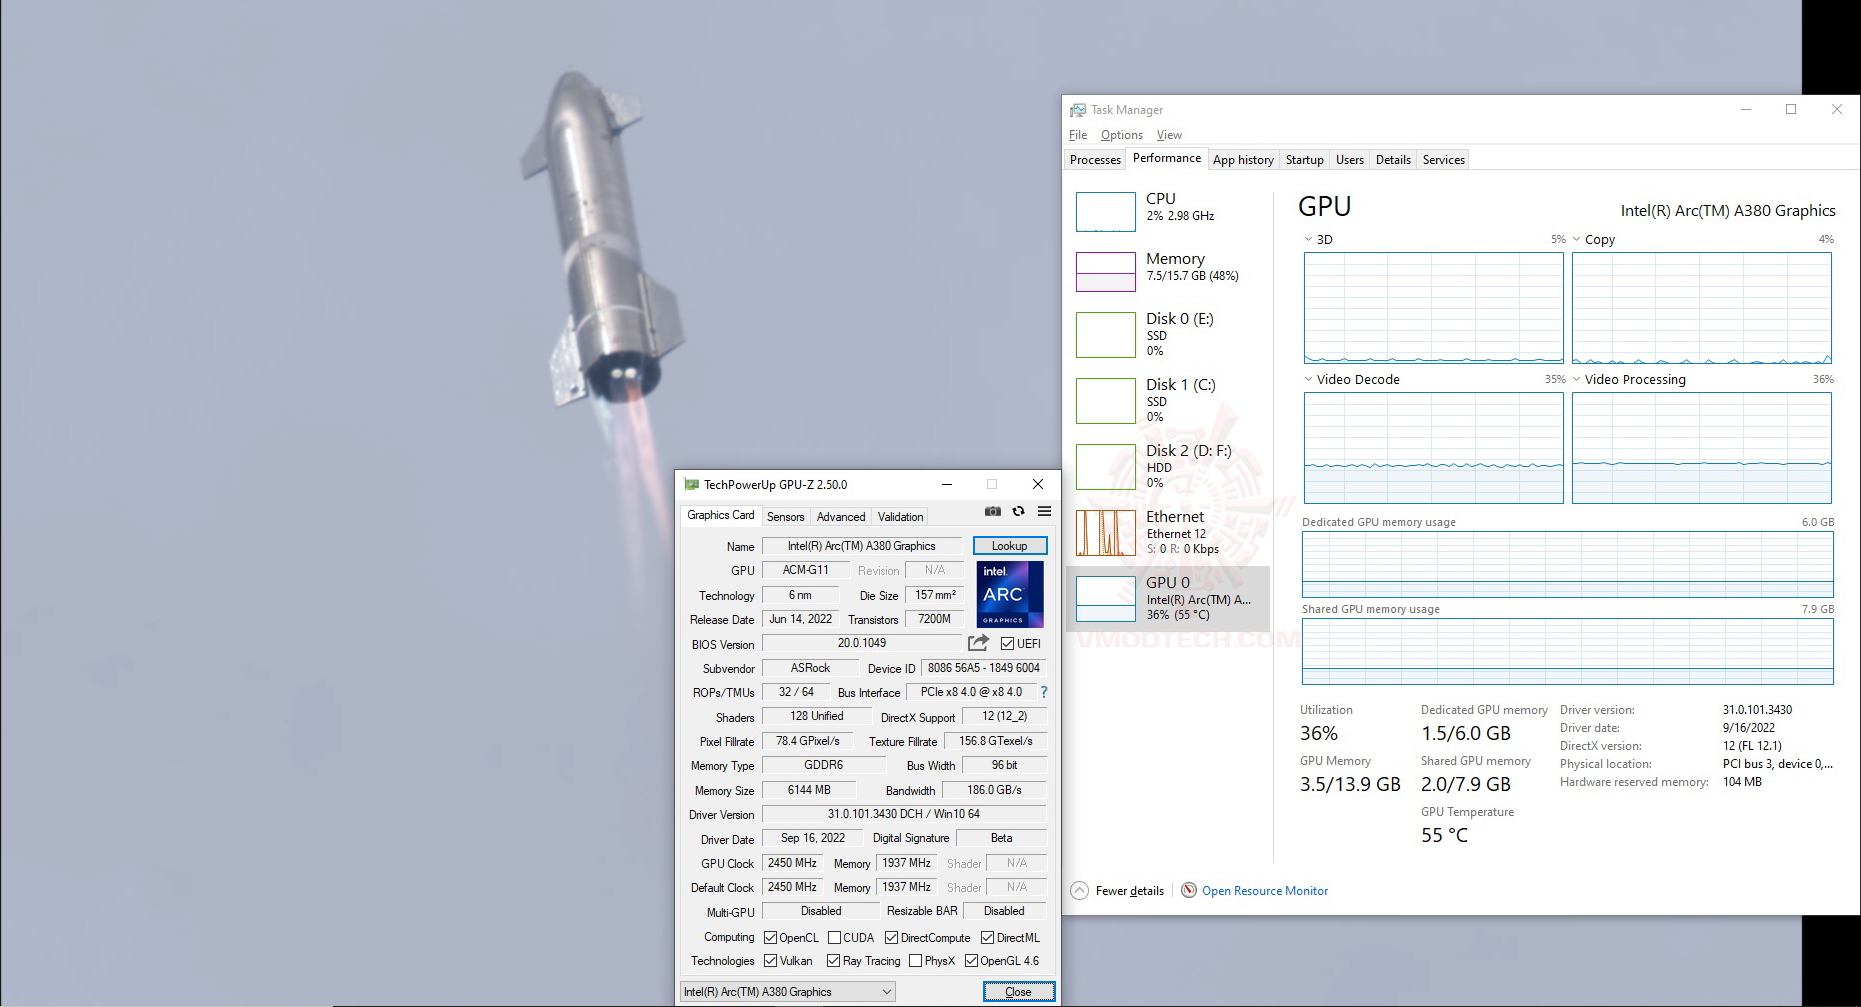Viewport: 1861px width, 1007px height.
Task: Toggle the UEFI checkbox in GPU-Z
Action: click(1008, 644)
